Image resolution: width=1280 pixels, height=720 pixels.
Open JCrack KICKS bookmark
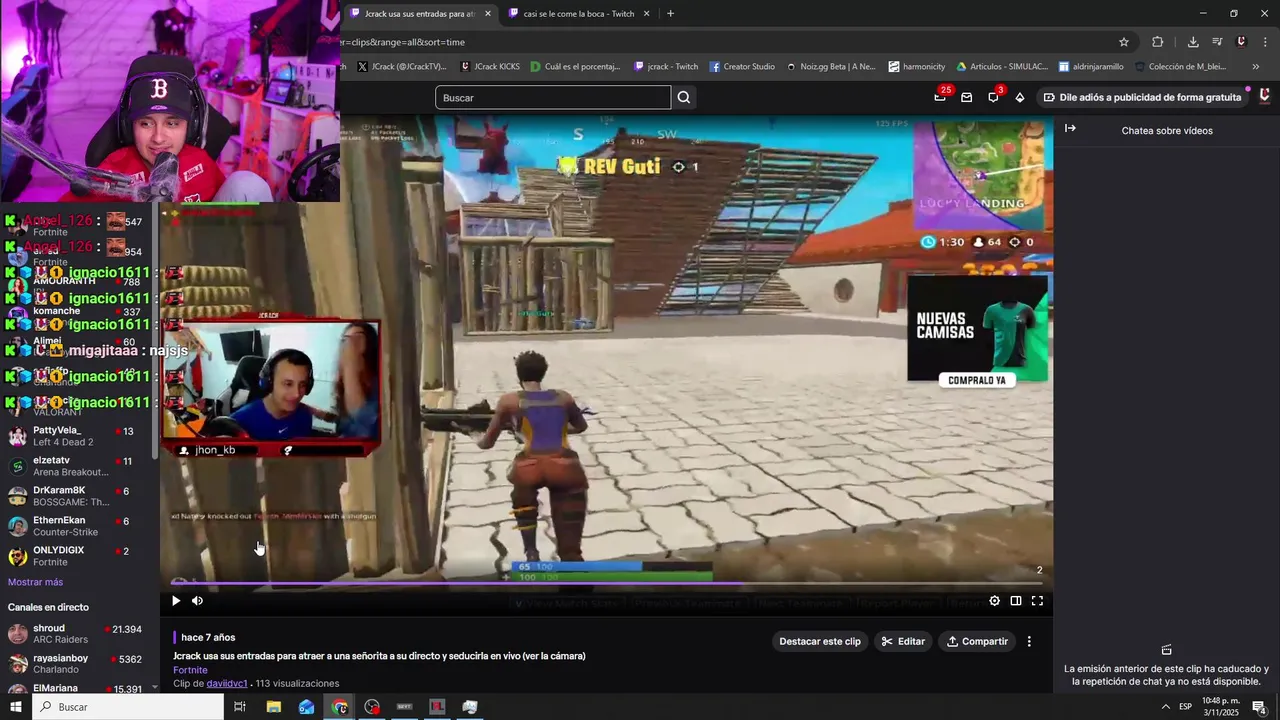[490, 67]
